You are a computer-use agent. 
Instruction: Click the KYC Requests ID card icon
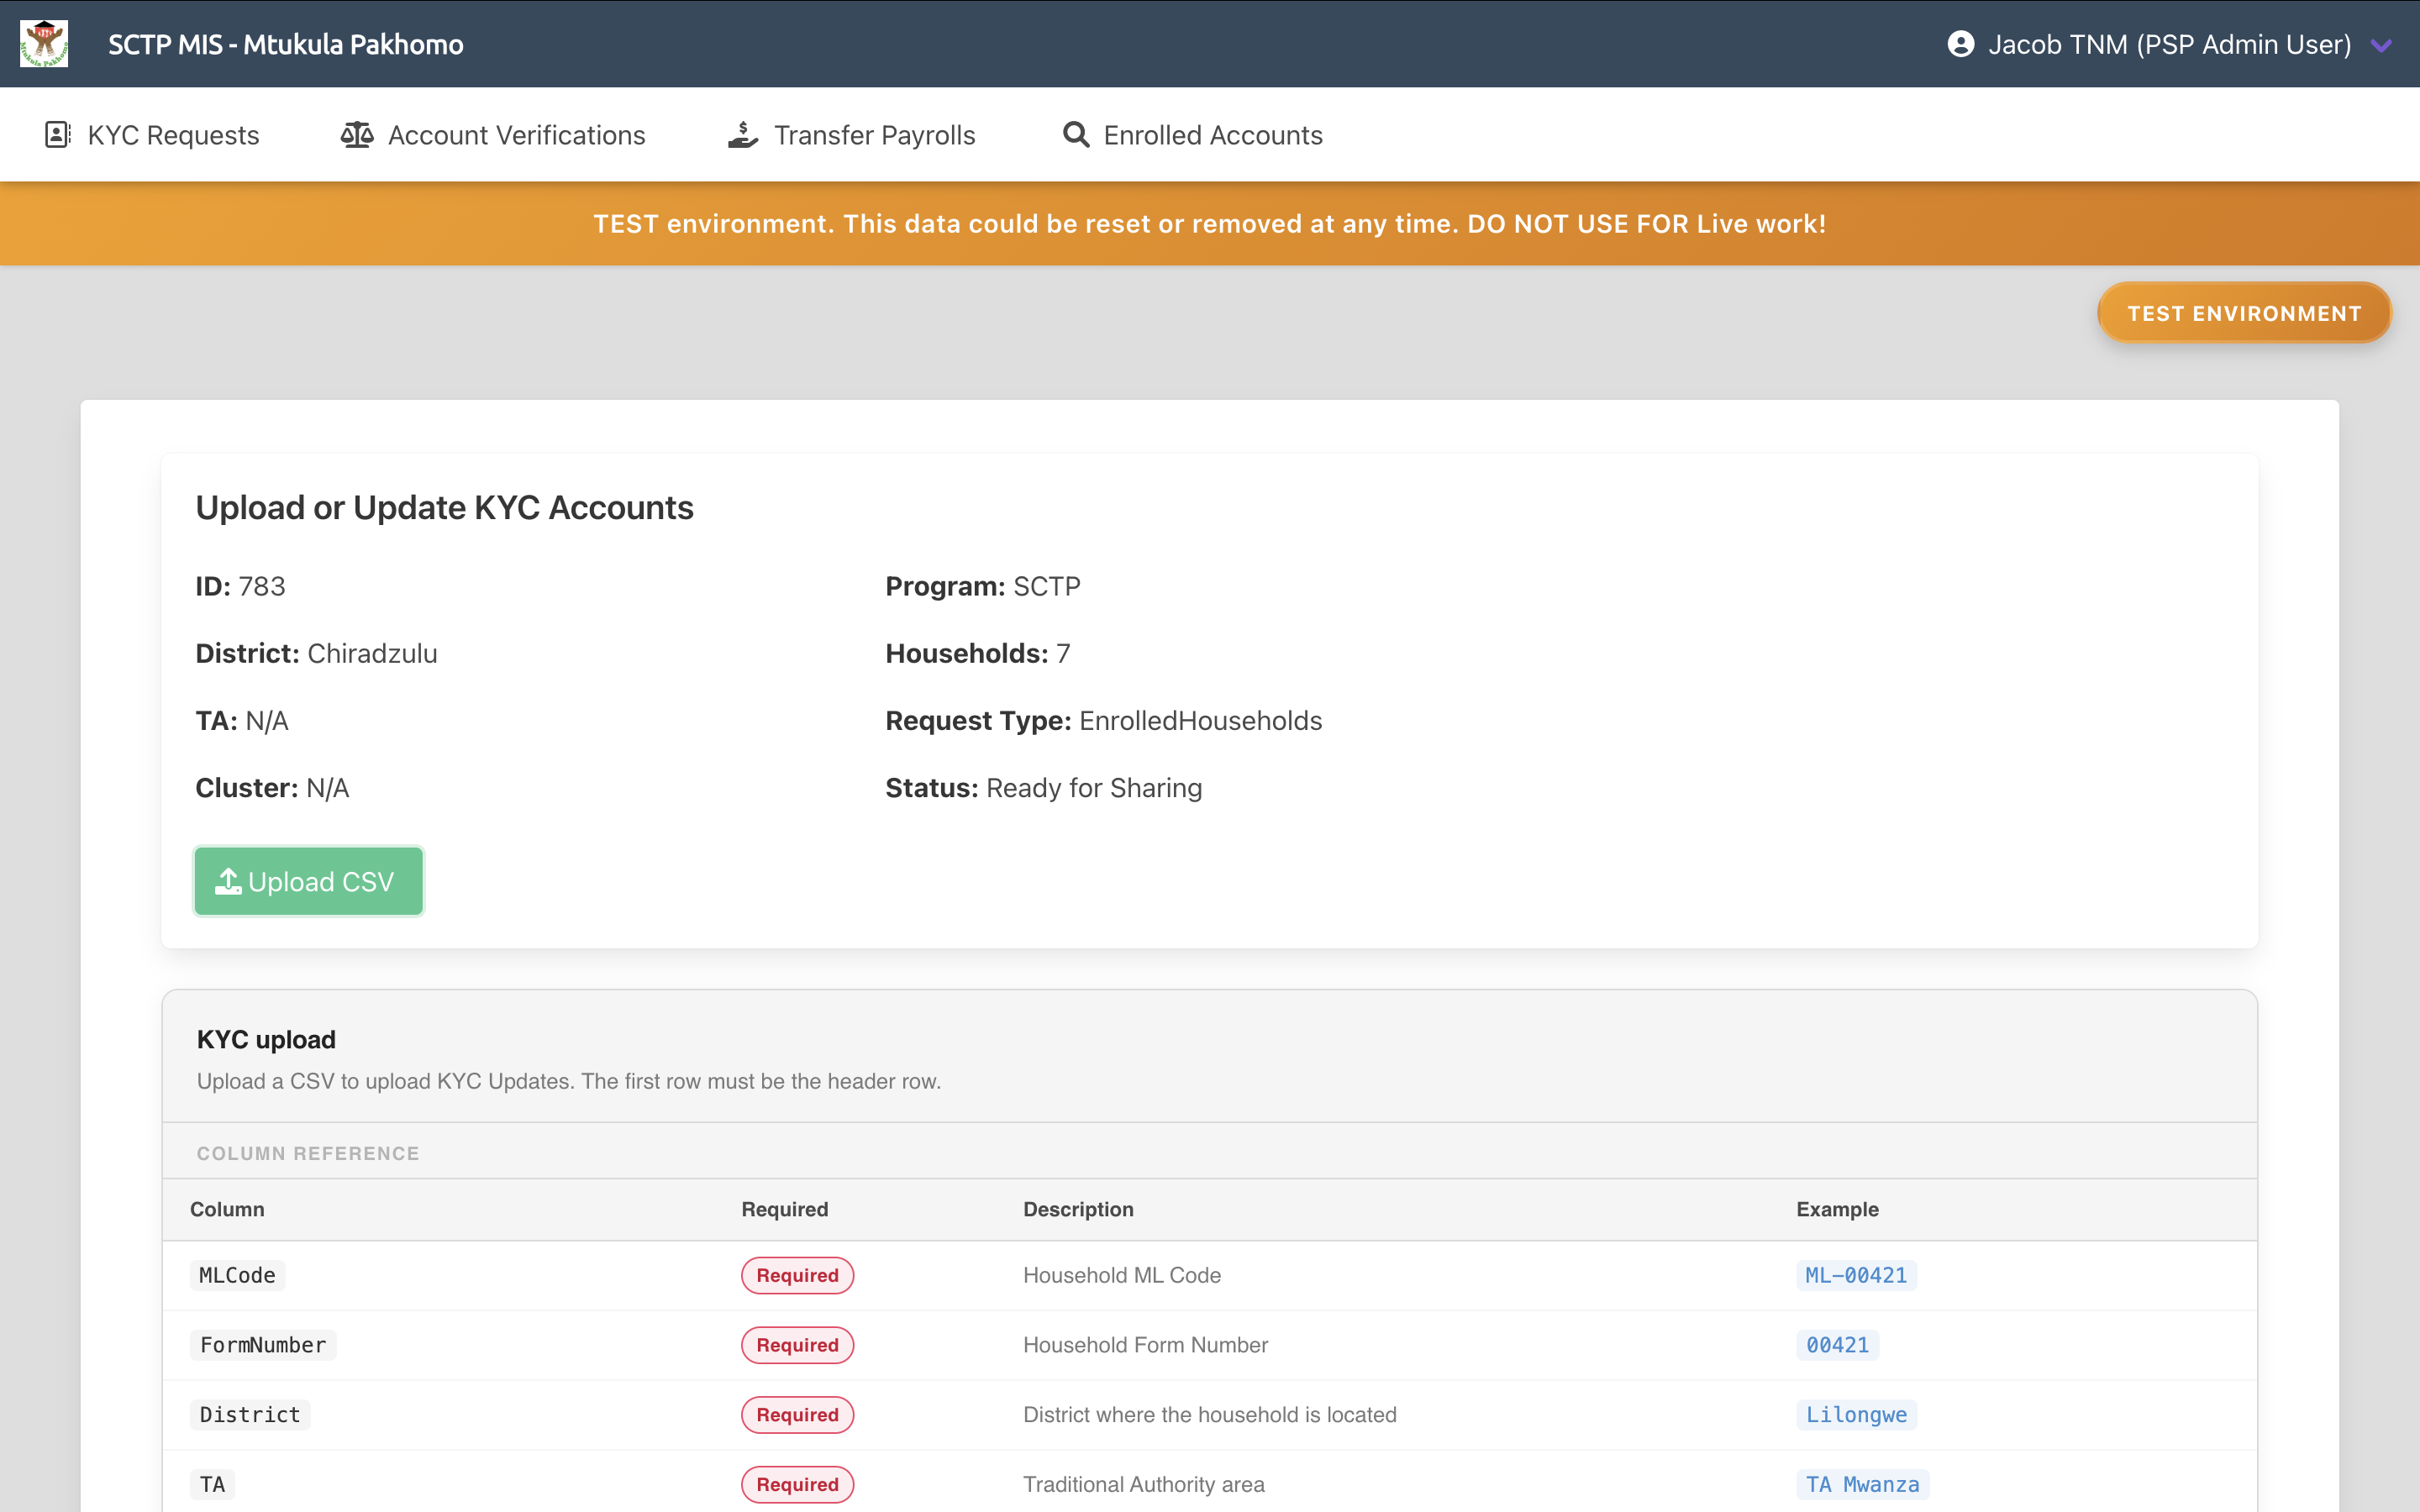(58, 135)
